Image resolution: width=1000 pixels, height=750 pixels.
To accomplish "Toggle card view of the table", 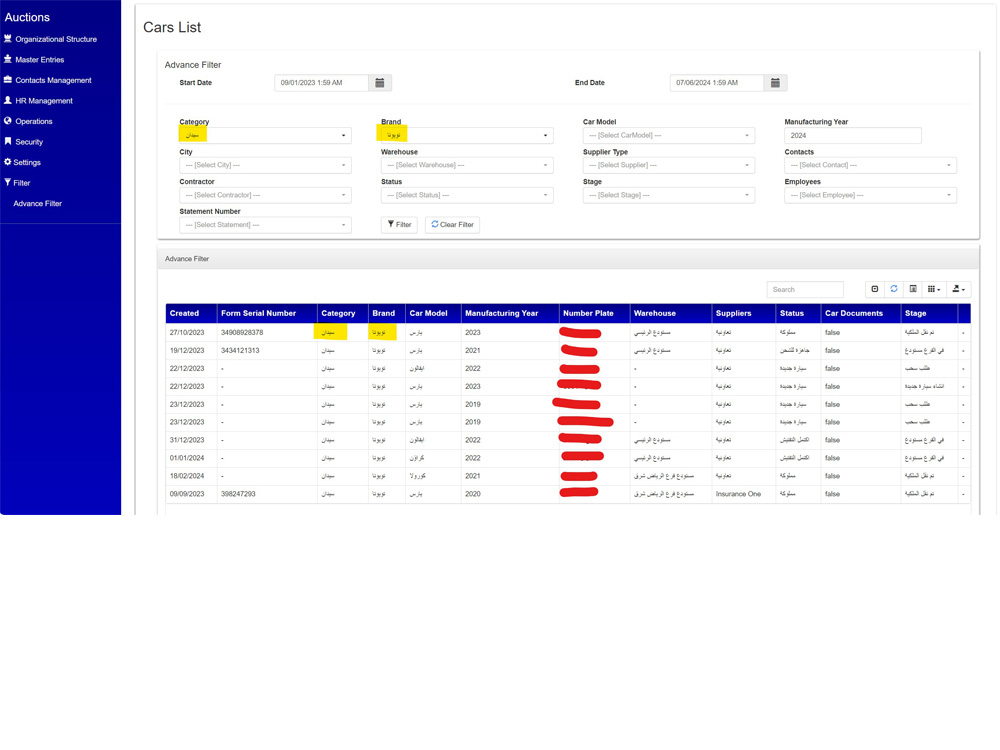I will (913, 290).
